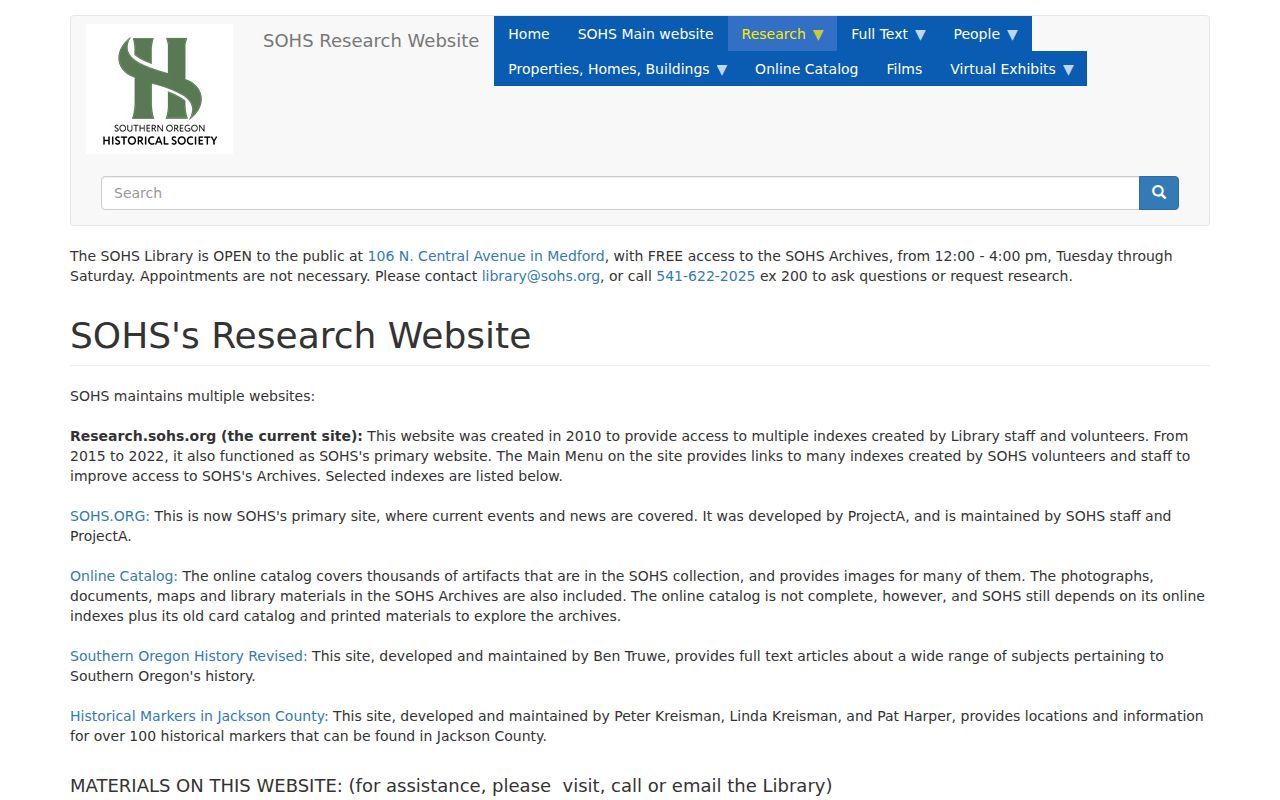
Task: Click 'Research.sohs.org (the current site):' bold text
Action: pos(217,436)
